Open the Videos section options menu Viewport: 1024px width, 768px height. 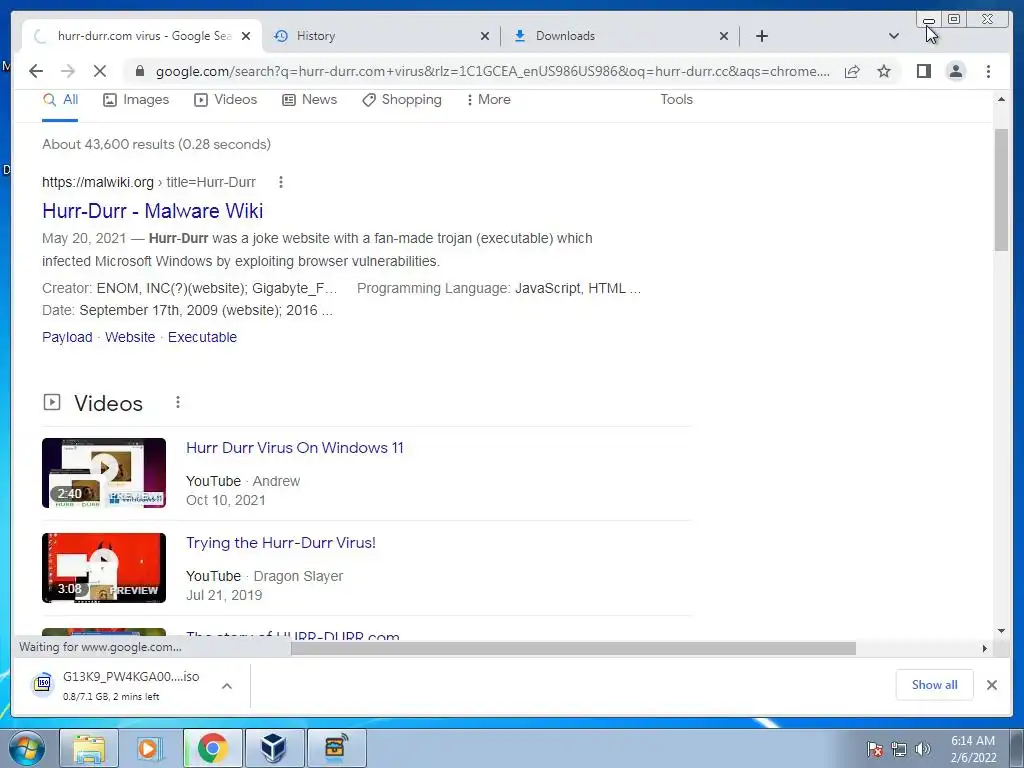tap(178, 402)
